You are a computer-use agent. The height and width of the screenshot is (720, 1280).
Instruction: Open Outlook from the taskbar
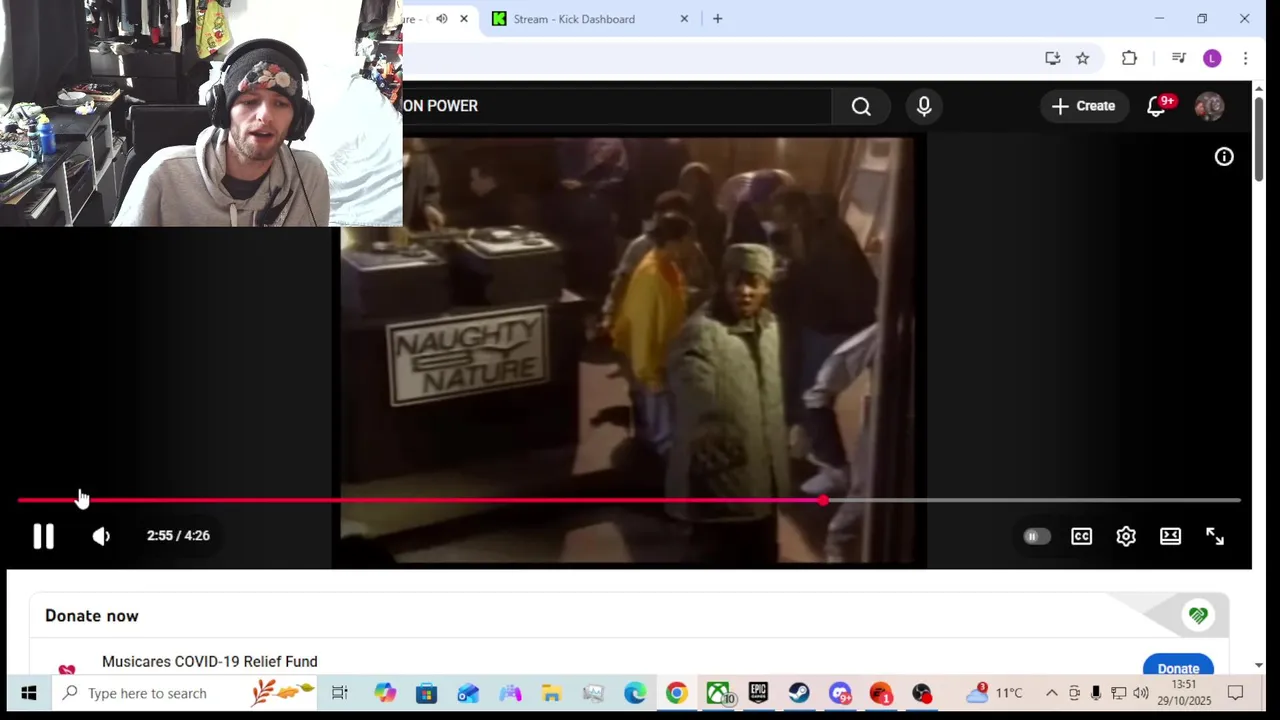click(x=468, y=693)
